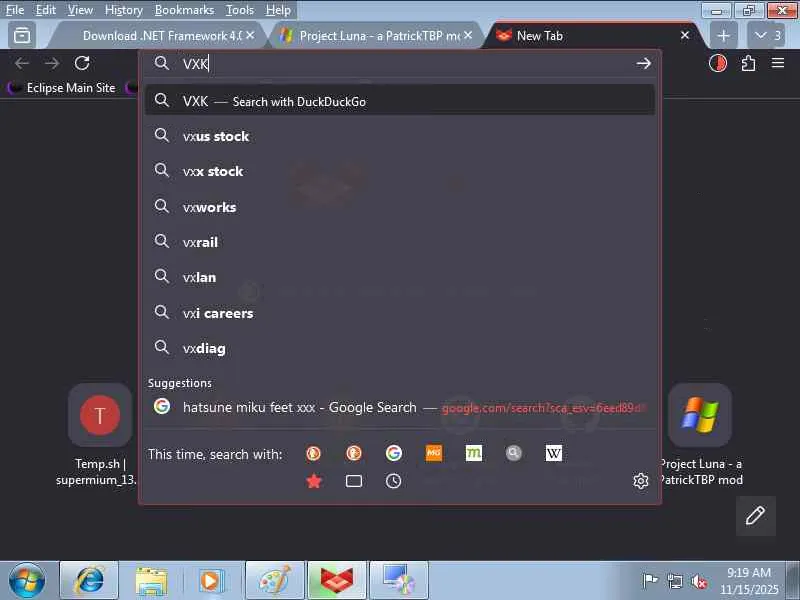800x600 pixels.
Task: Open Windows Explorer from taskbar
Action: click(151, 580)
